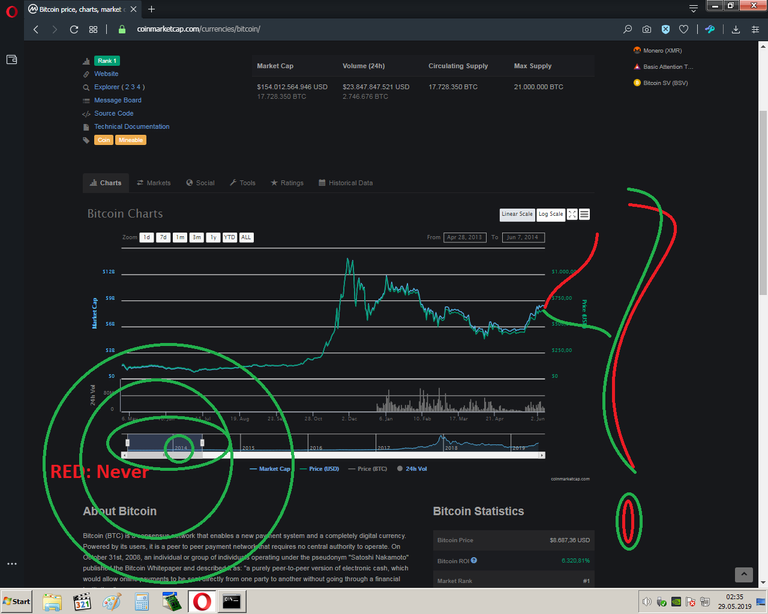Add bookmark with the heart icon
Viewport: 768px width, 614px height.
point(684,29)
